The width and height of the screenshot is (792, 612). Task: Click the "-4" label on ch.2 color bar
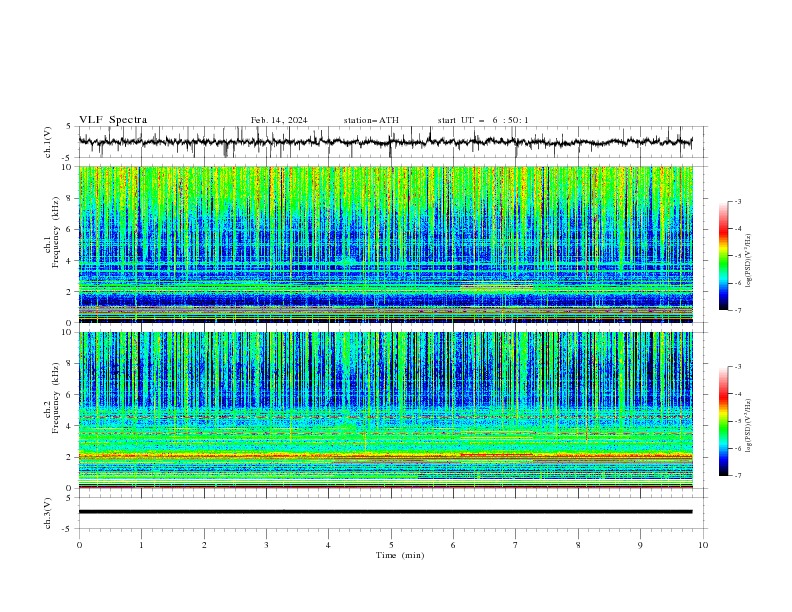tap(737, 394)
